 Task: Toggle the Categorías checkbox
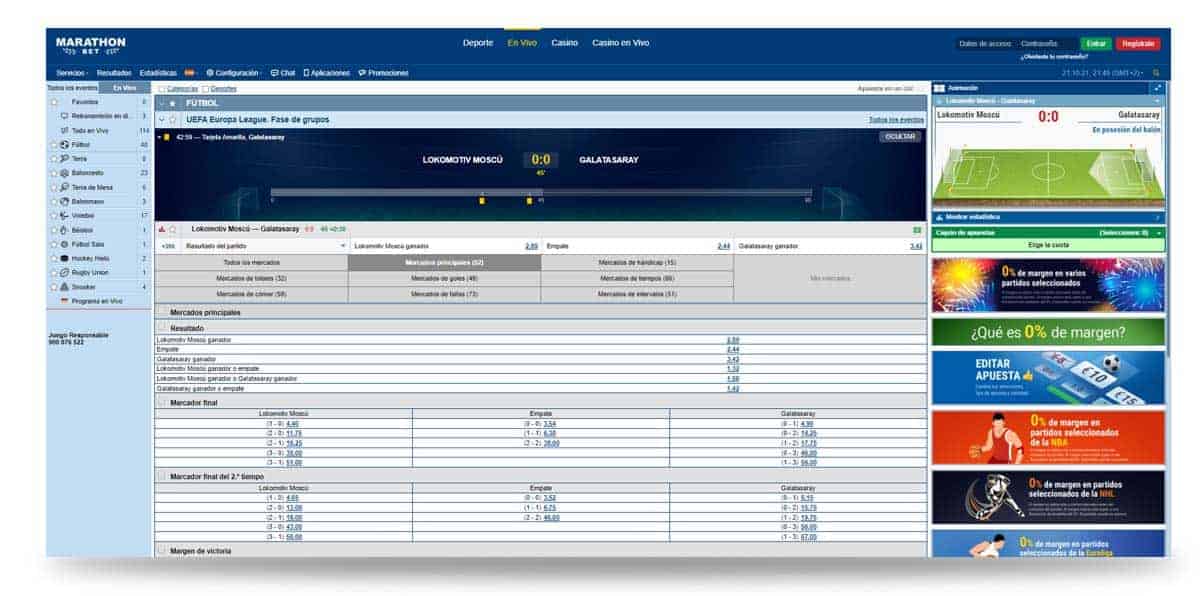161,89
